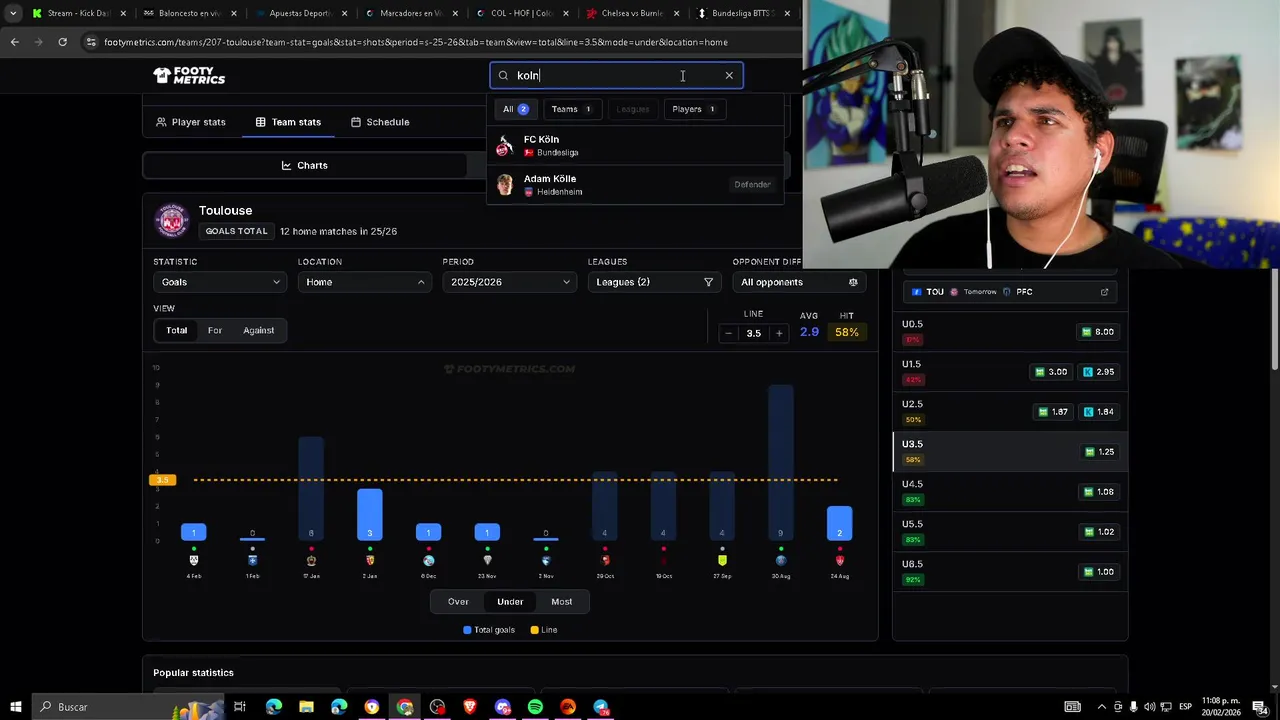This screenshot has height=720, width=1280.
Task: Switch to the Player stats tab
Action: [191, 122]
